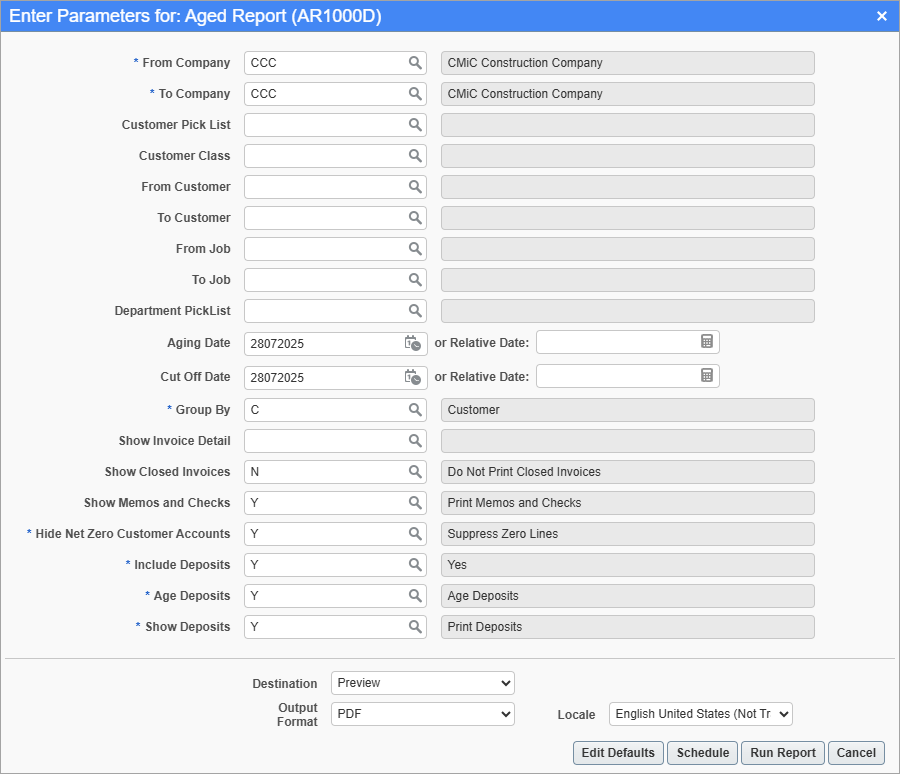Viewport: 900px width, 774px height.
Task: Click the Edit Defaults button
Action: point(618,753)
